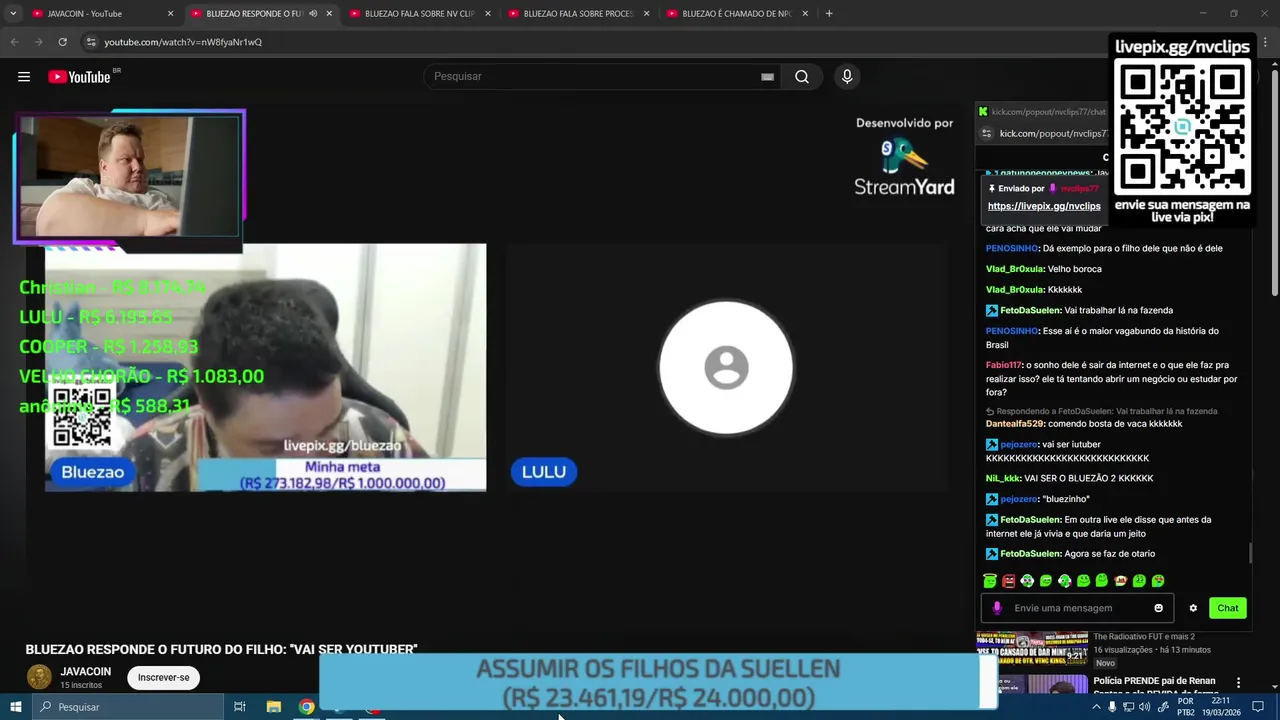
Task: Switch to BLUEZAO FALA SOBRE PROCES tab
Action: [x=577, y=14]
